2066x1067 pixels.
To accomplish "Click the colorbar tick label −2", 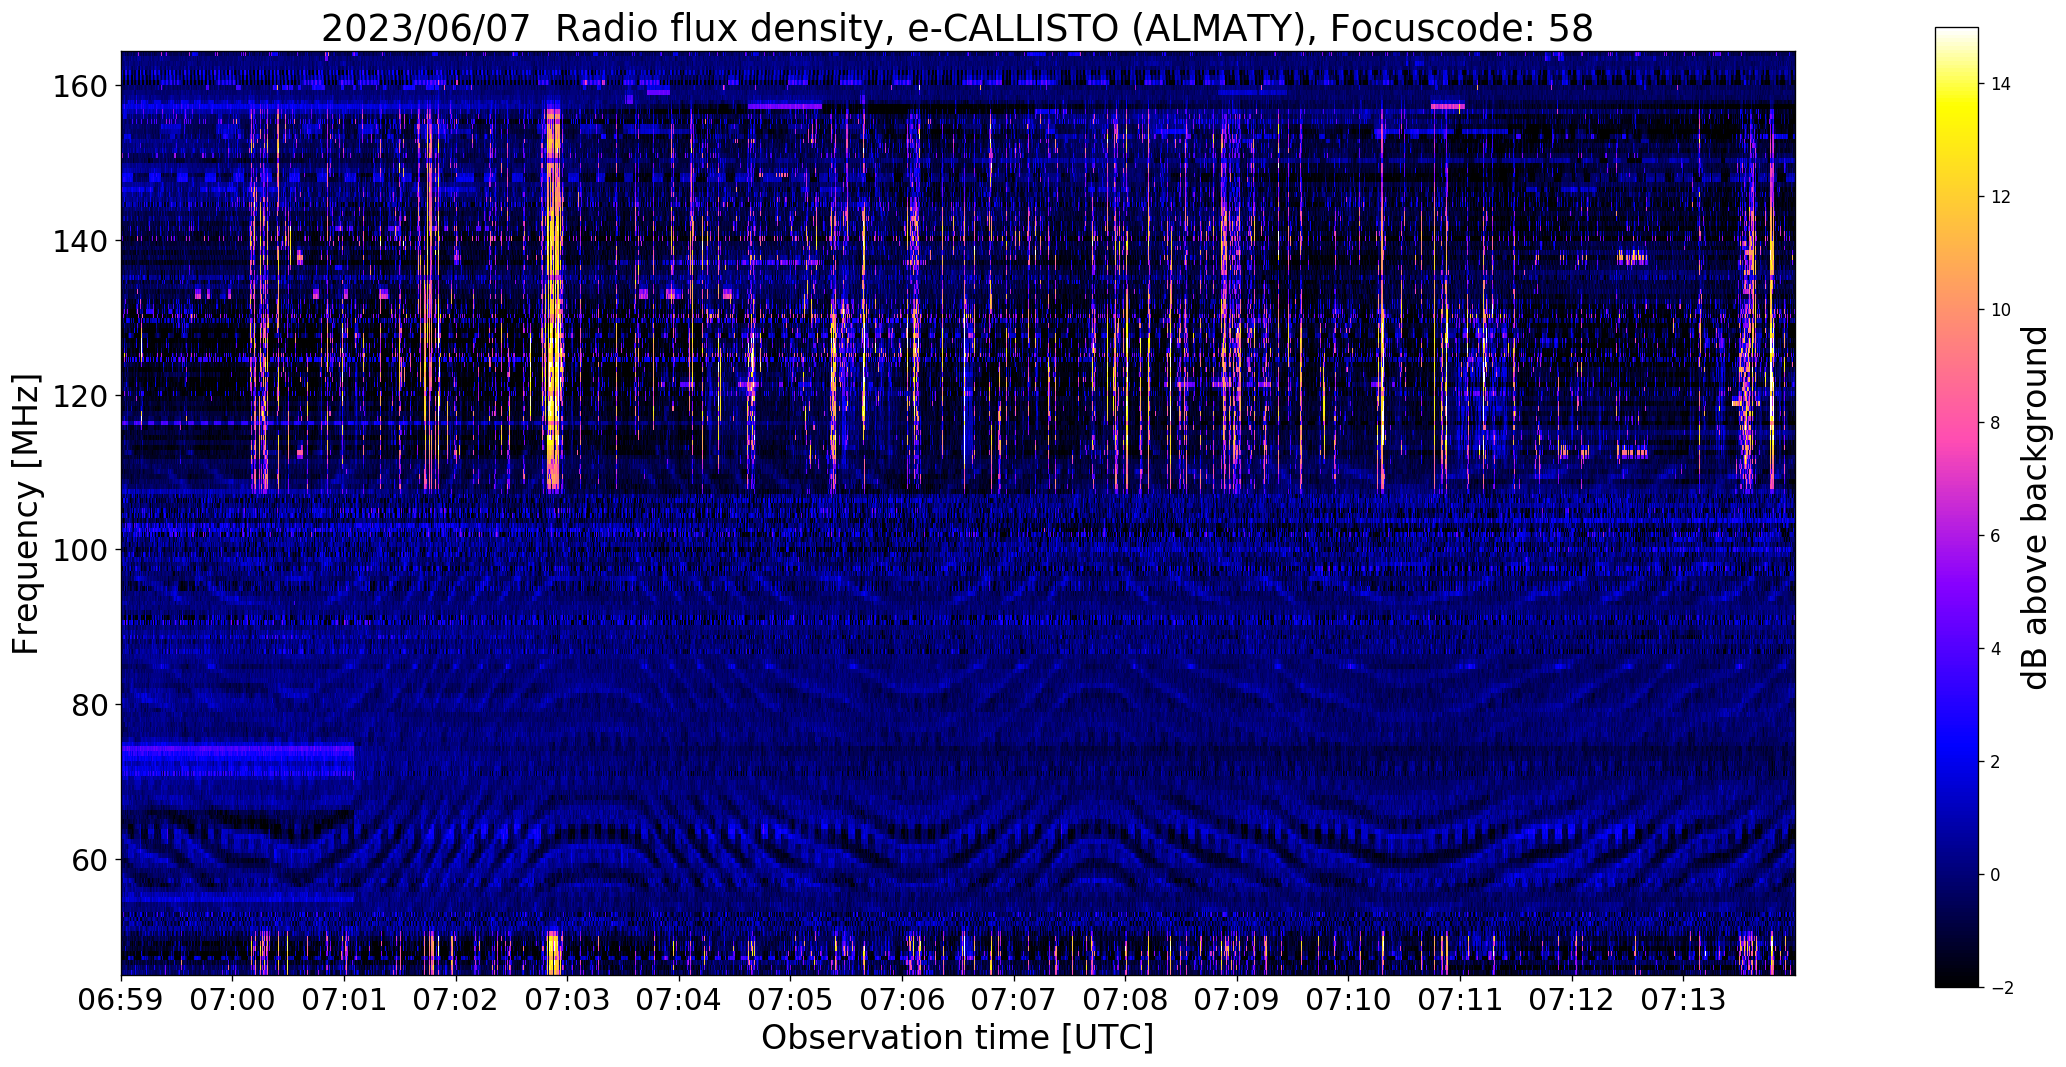I will click(x=2000, y=988).
